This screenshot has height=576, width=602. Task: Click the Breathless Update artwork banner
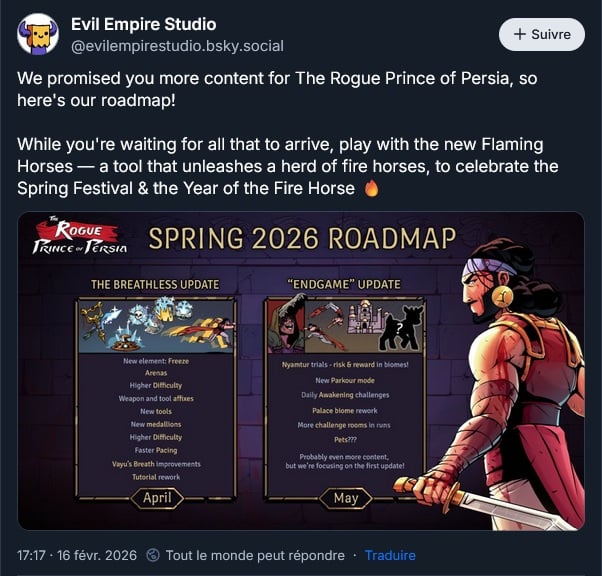[156, 326]
